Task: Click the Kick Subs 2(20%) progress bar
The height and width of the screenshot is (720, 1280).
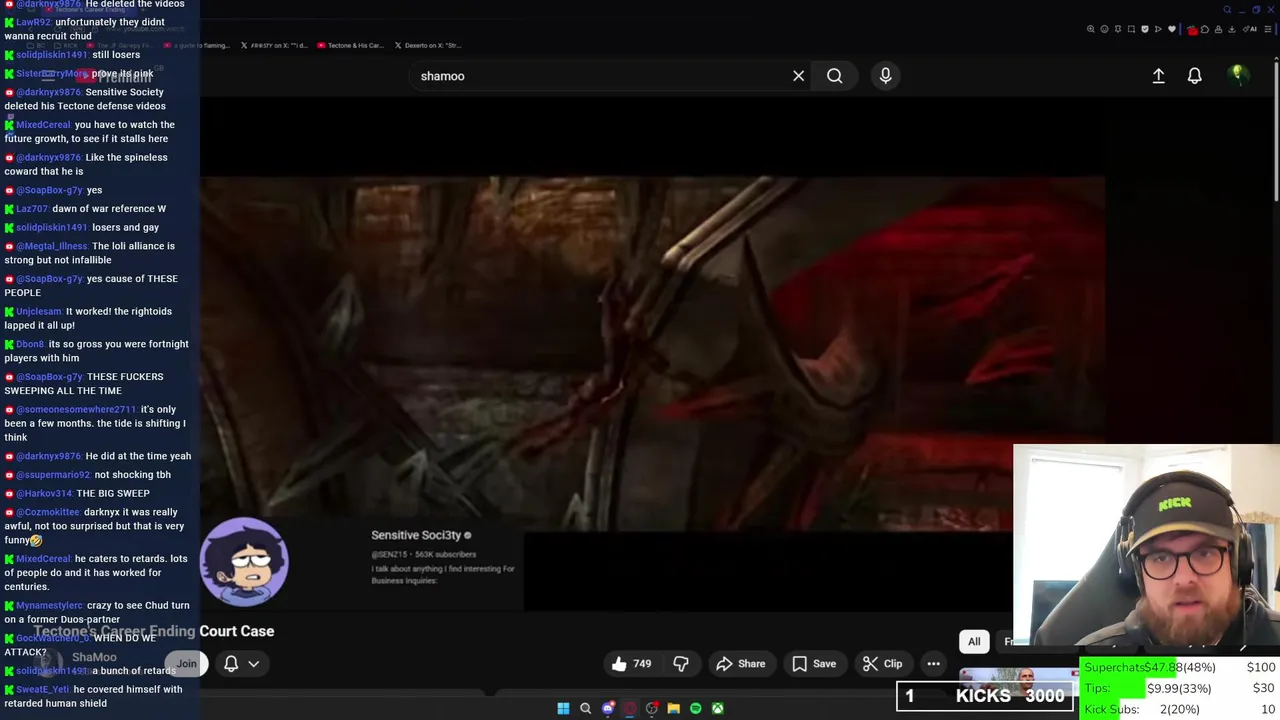Action: (1180, 709)
